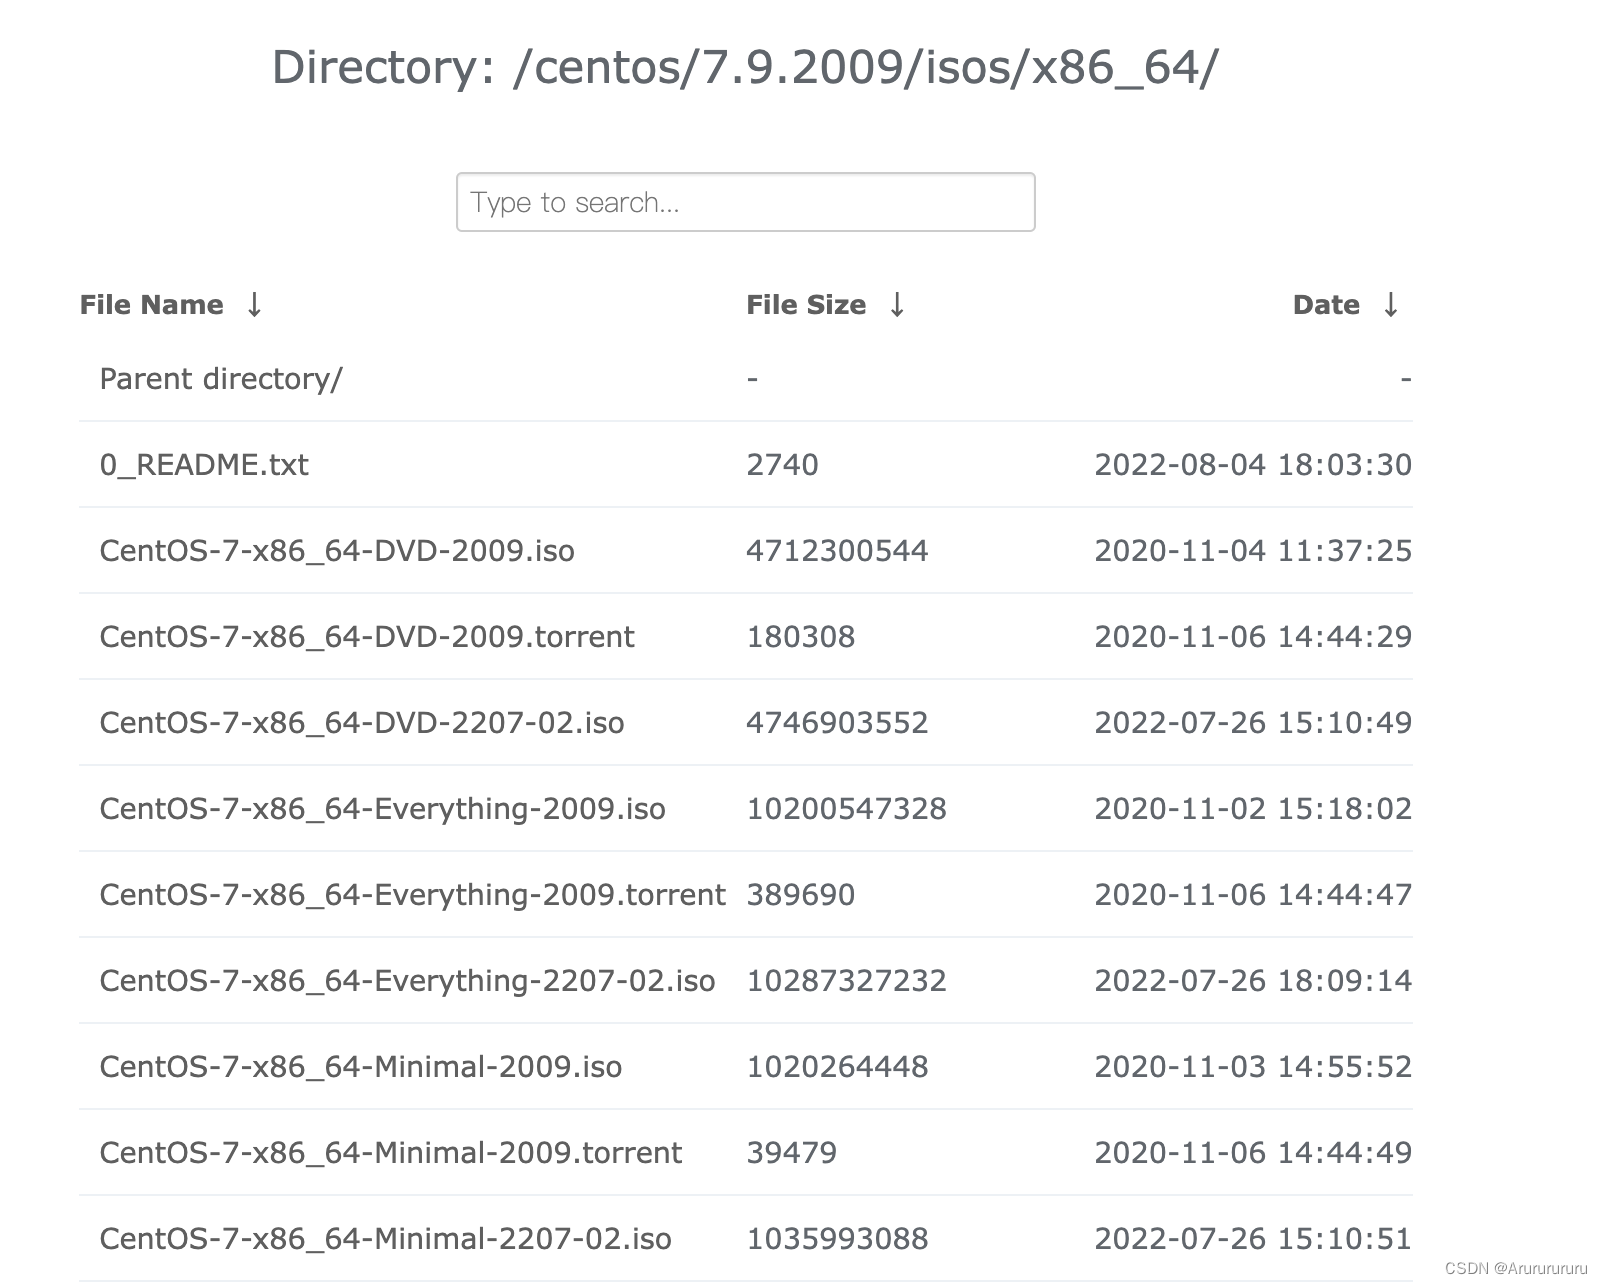
Task: Click the File Name column header
Action: pyautogui.click(x=151, y=305)
